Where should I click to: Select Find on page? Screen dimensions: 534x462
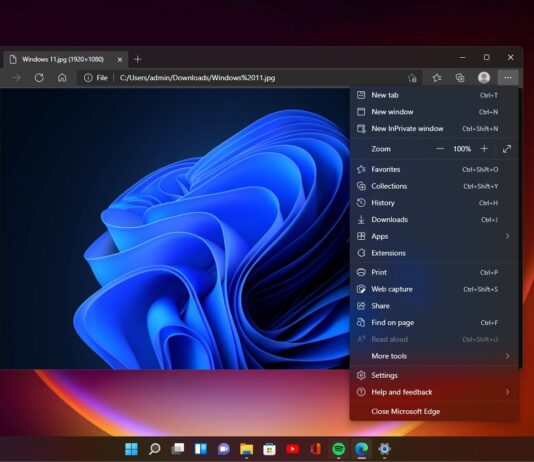click(x=434, y=322)
